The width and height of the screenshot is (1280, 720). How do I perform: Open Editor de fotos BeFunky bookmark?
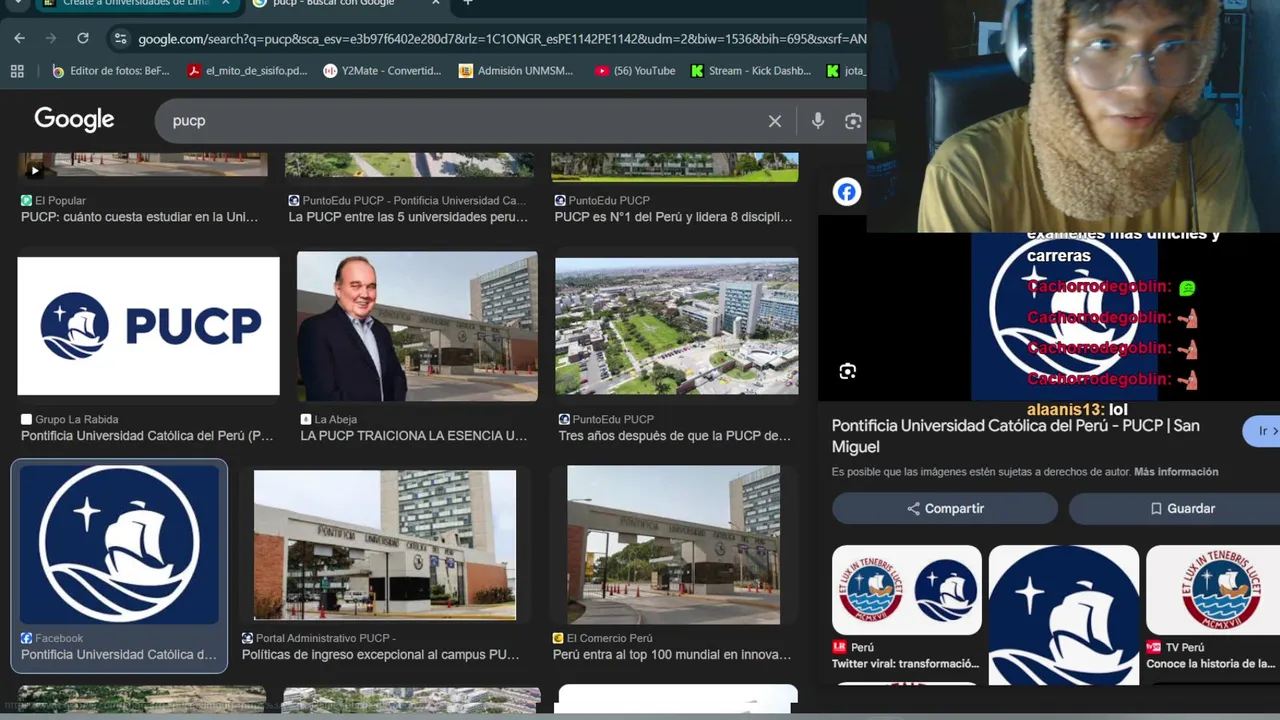tap(111, 71)
